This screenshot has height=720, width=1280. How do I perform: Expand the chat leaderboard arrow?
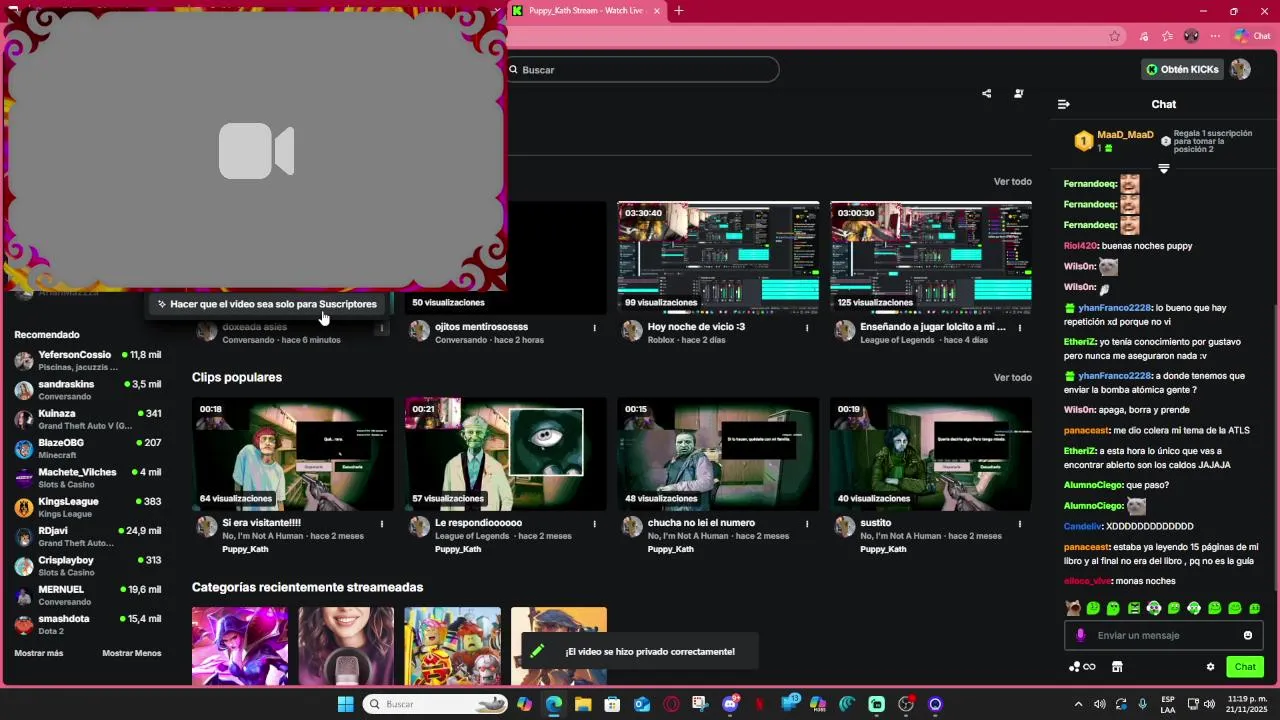click(1163, 169)
